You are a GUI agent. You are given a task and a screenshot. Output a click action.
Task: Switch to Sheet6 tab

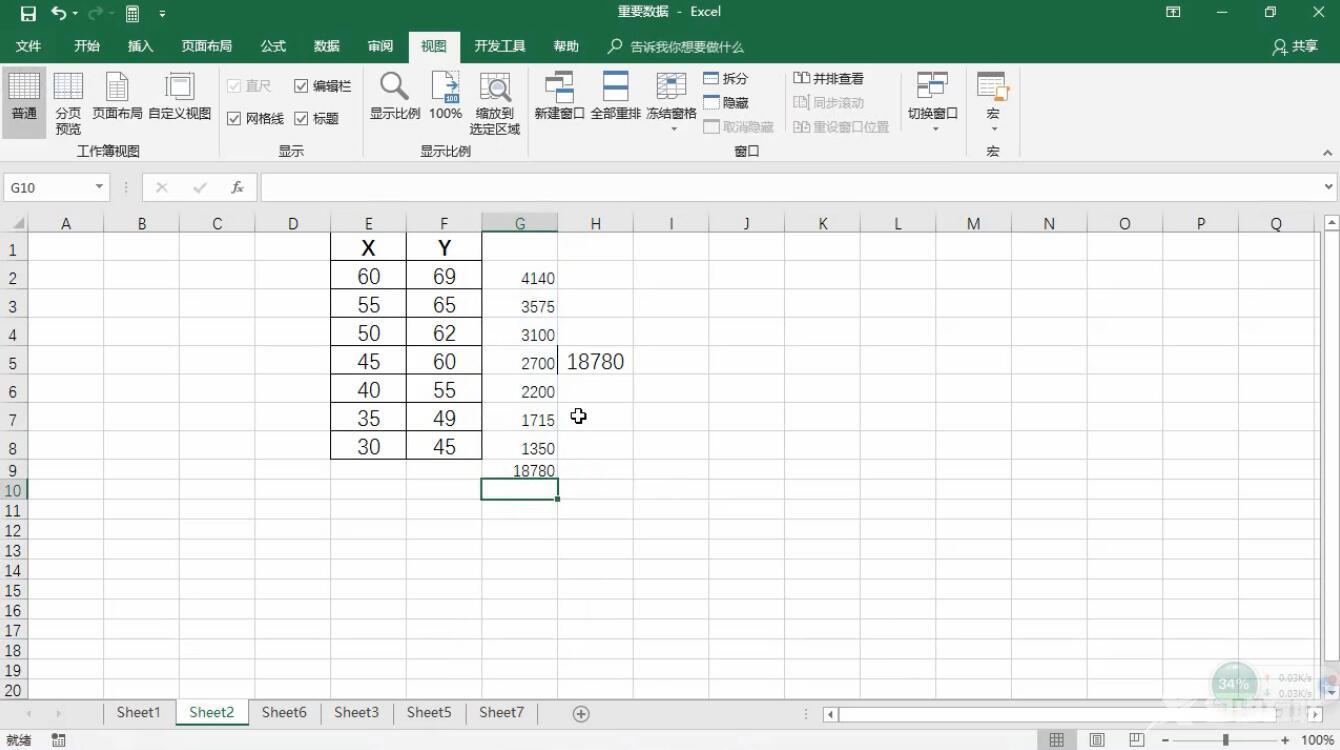click(x=284, y=712)
